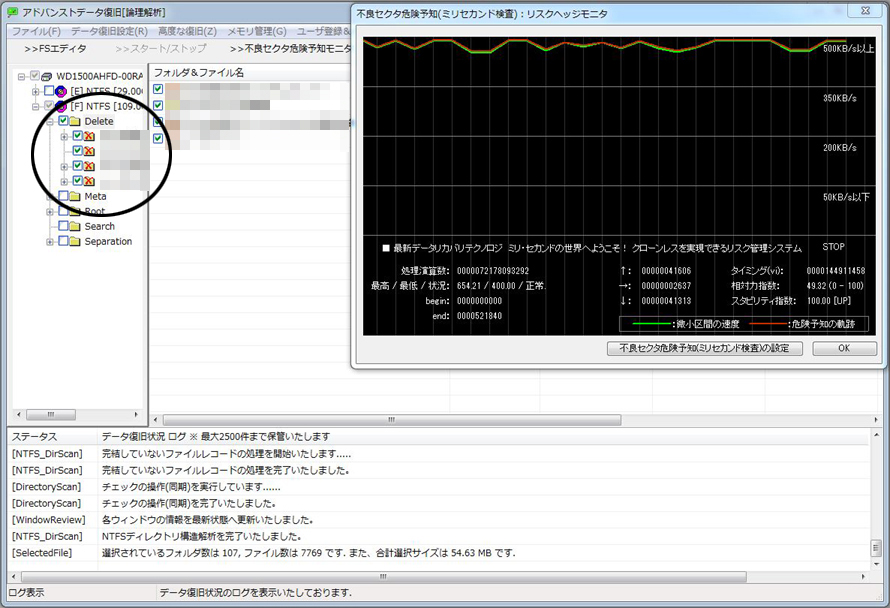The height and width of the screenshot is (608, 890).
Task: Expand the Separation folder node
Action: [50, 242]
